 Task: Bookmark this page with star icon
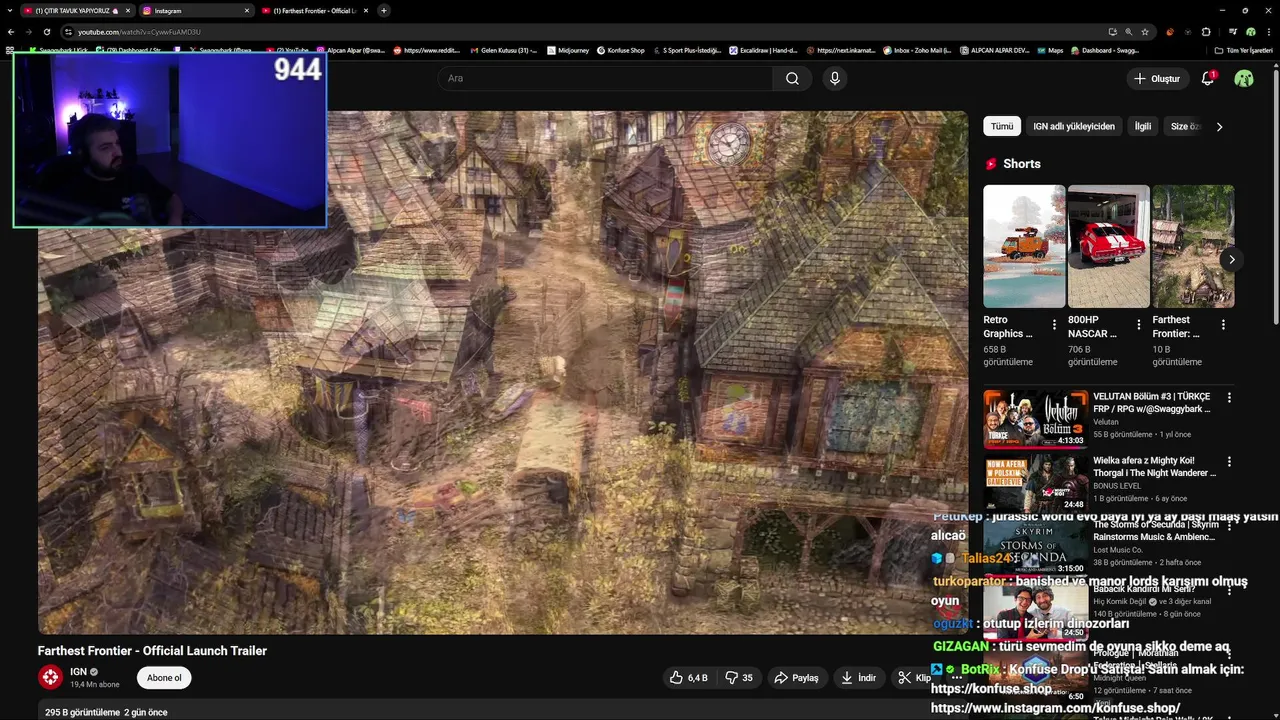[1145, 31]
